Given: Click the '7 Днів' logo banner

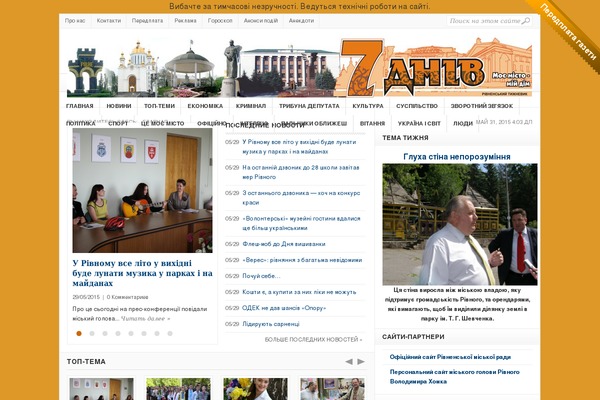Looking at the screenshot, I should pos(299,67).
